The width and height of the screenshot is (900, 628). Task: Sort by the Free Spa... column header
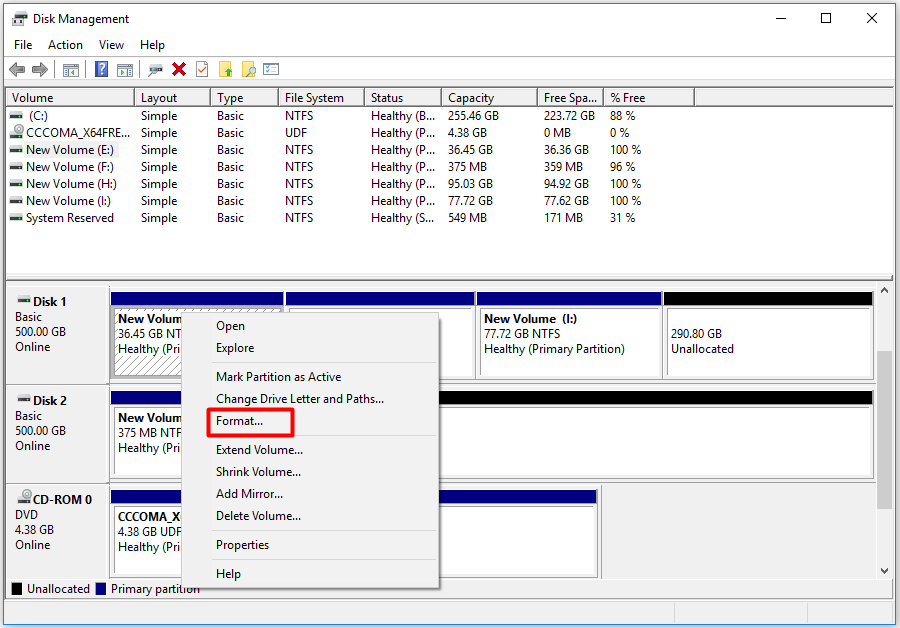pyautogui.click(x=571, y=98)
